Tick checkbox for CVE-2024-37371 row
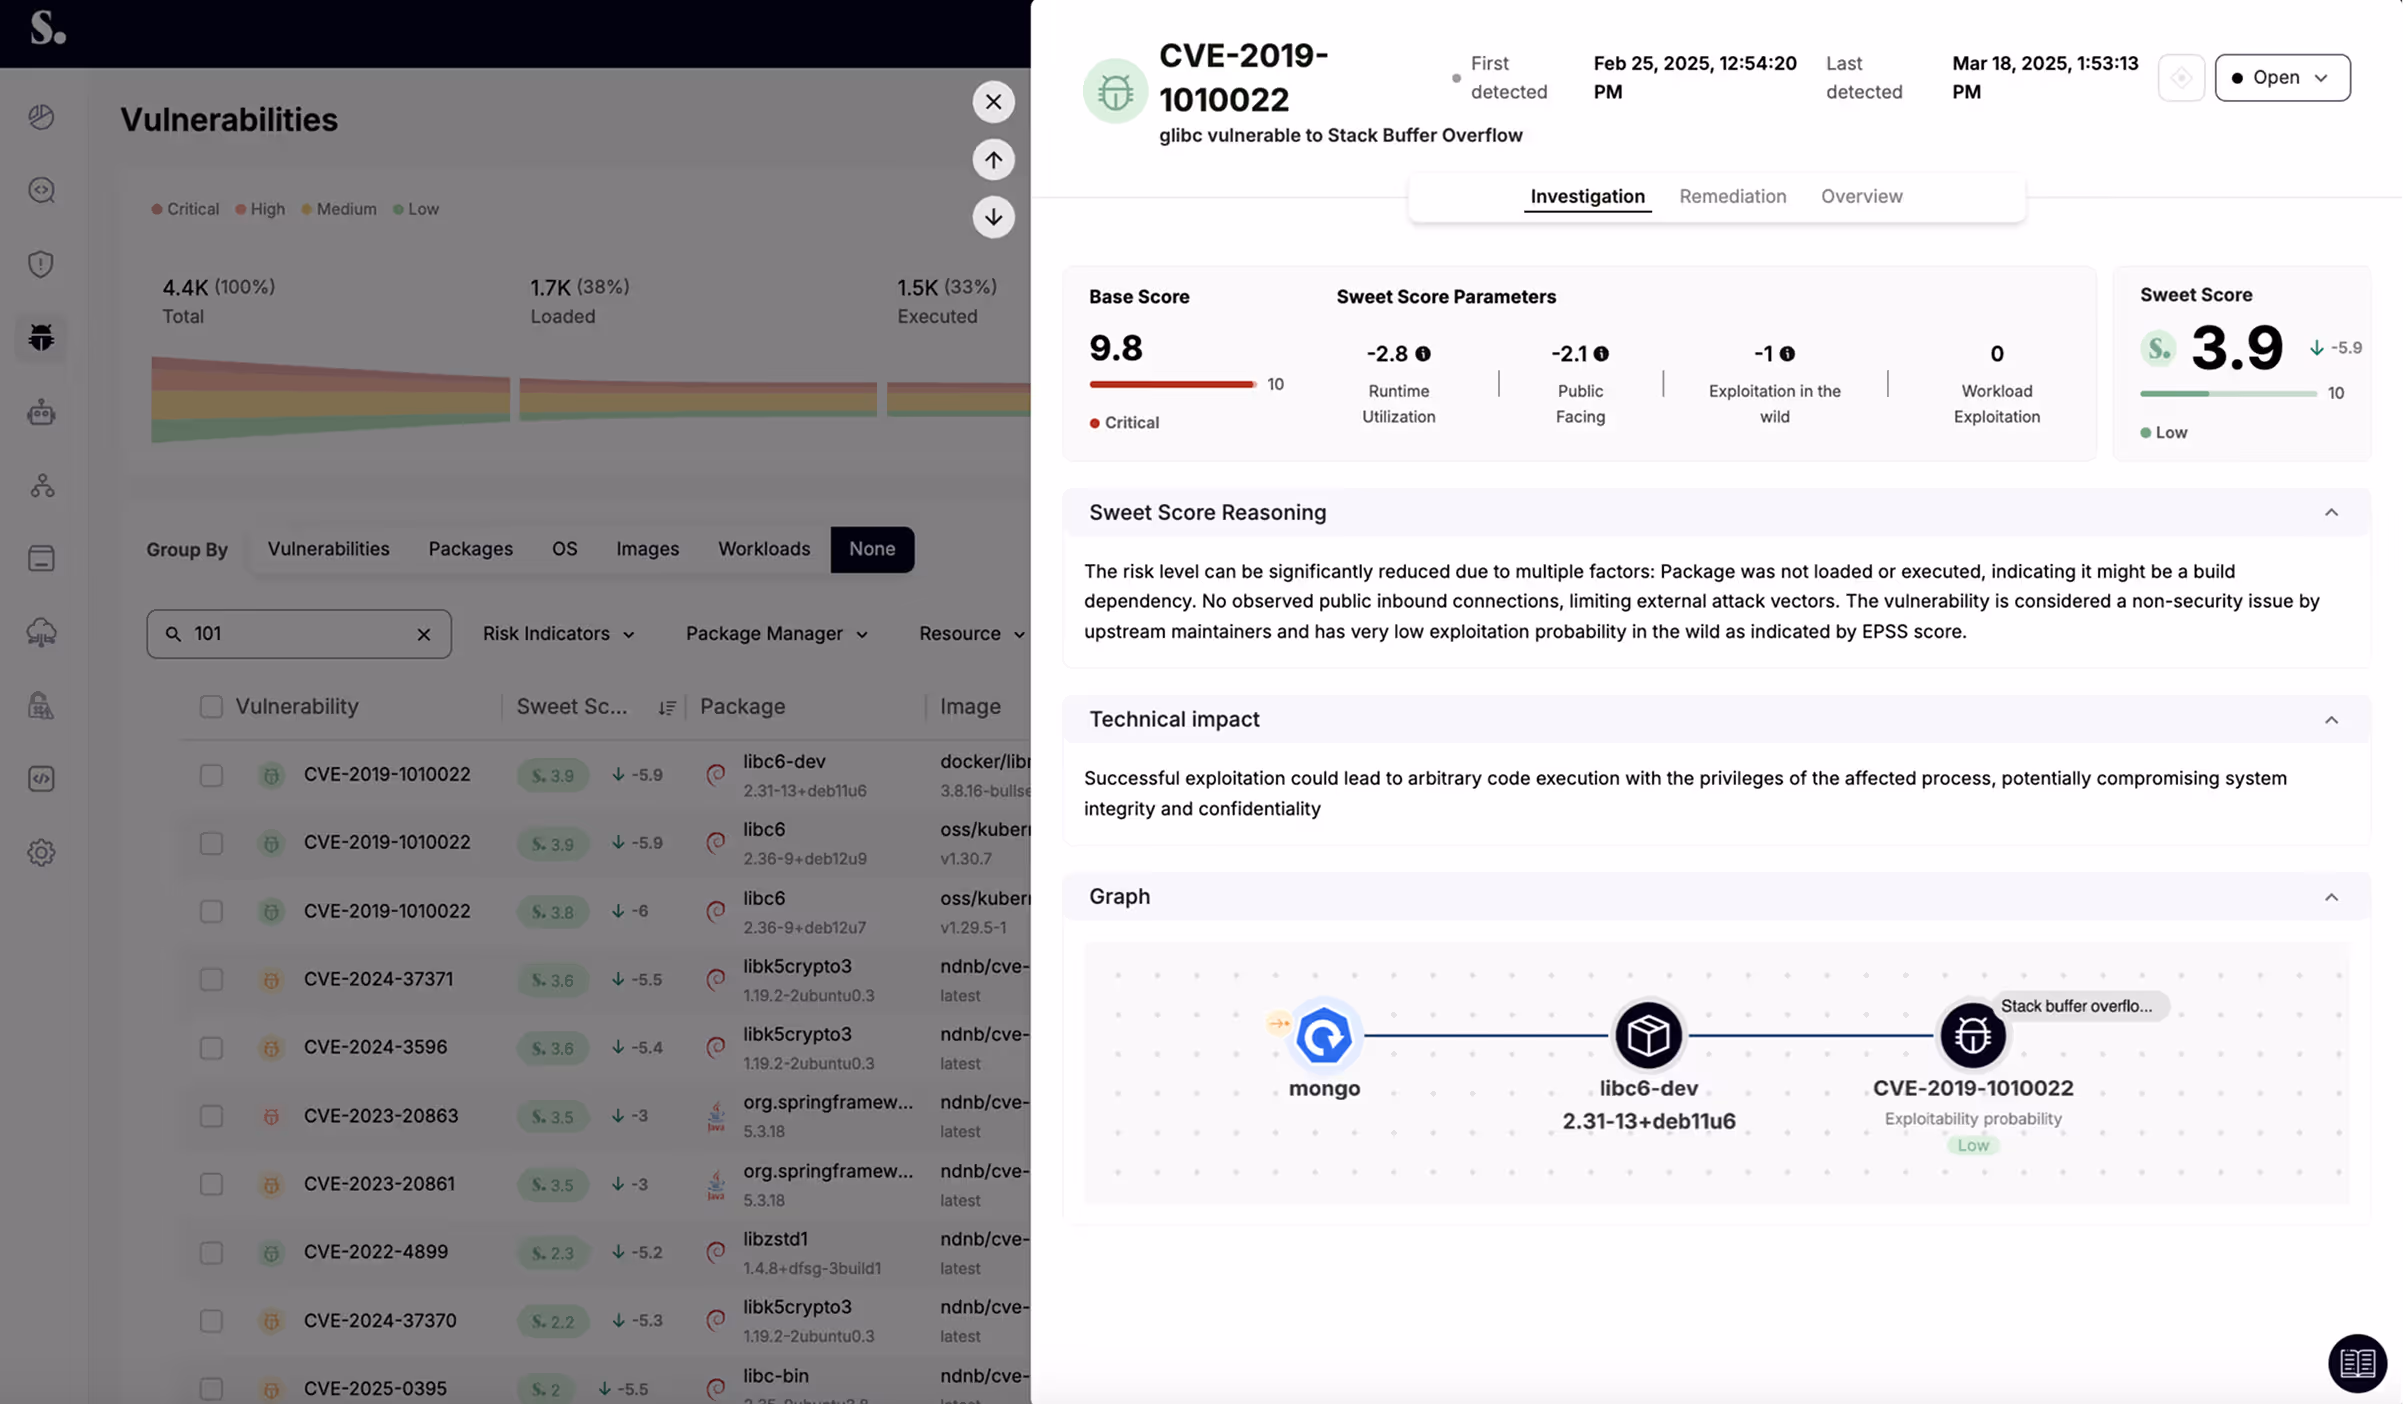The height and width of the screenshot is (1404, 2403). 211,980
